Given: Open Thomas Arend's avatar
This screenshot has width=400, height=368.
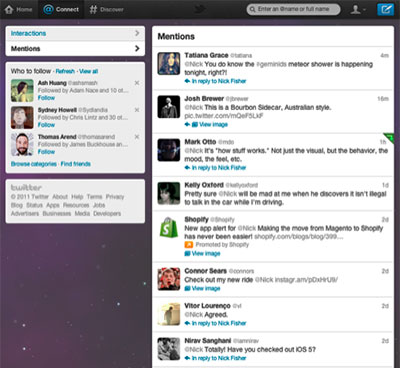Looking at the screenshot, I should pos(22,144).
